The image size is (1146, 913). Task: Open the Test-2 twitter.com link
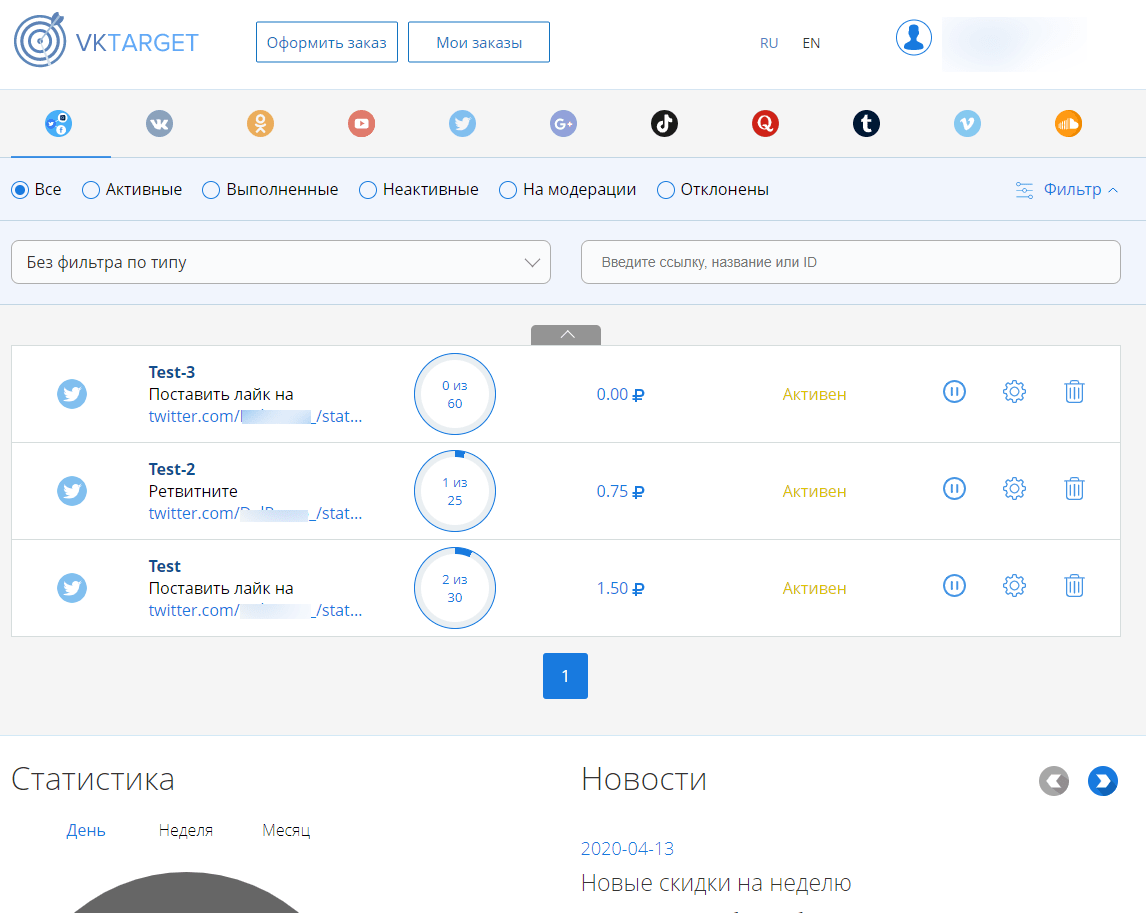(255, 513)
